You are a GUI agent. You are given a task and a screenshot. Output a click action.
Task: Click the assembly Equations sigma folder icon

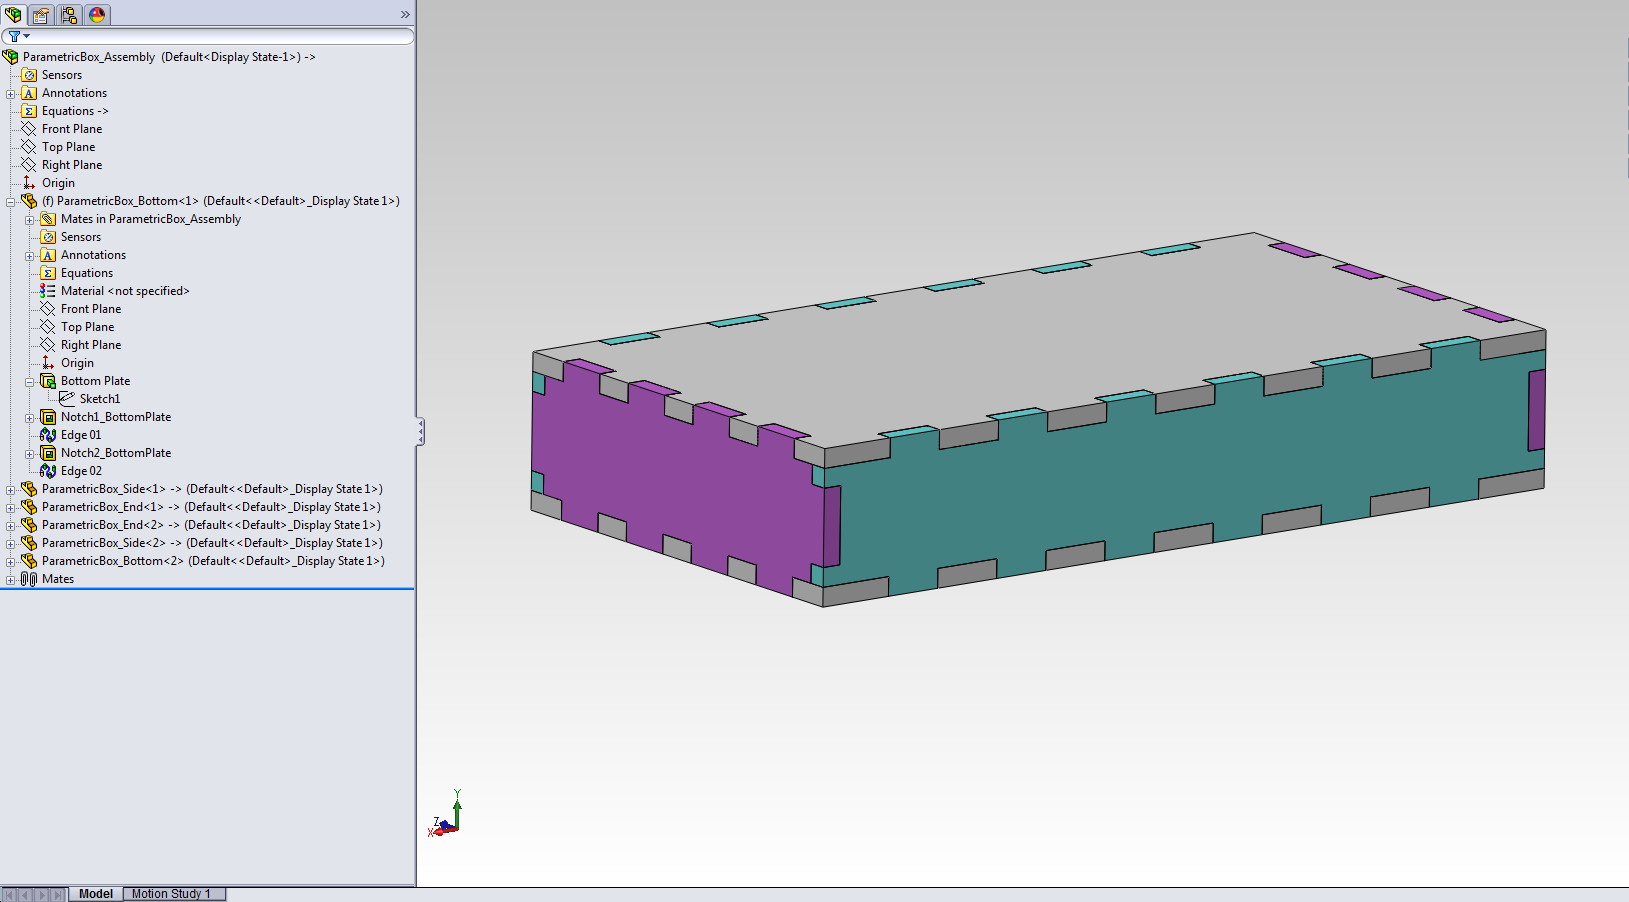pos(30,111)
